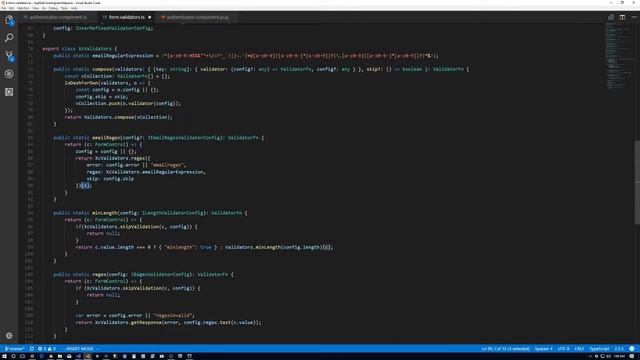Viewport: 640px width, 360px height.
Task: Select language mode TypeScript in status bar
Action: coord(599,349)
